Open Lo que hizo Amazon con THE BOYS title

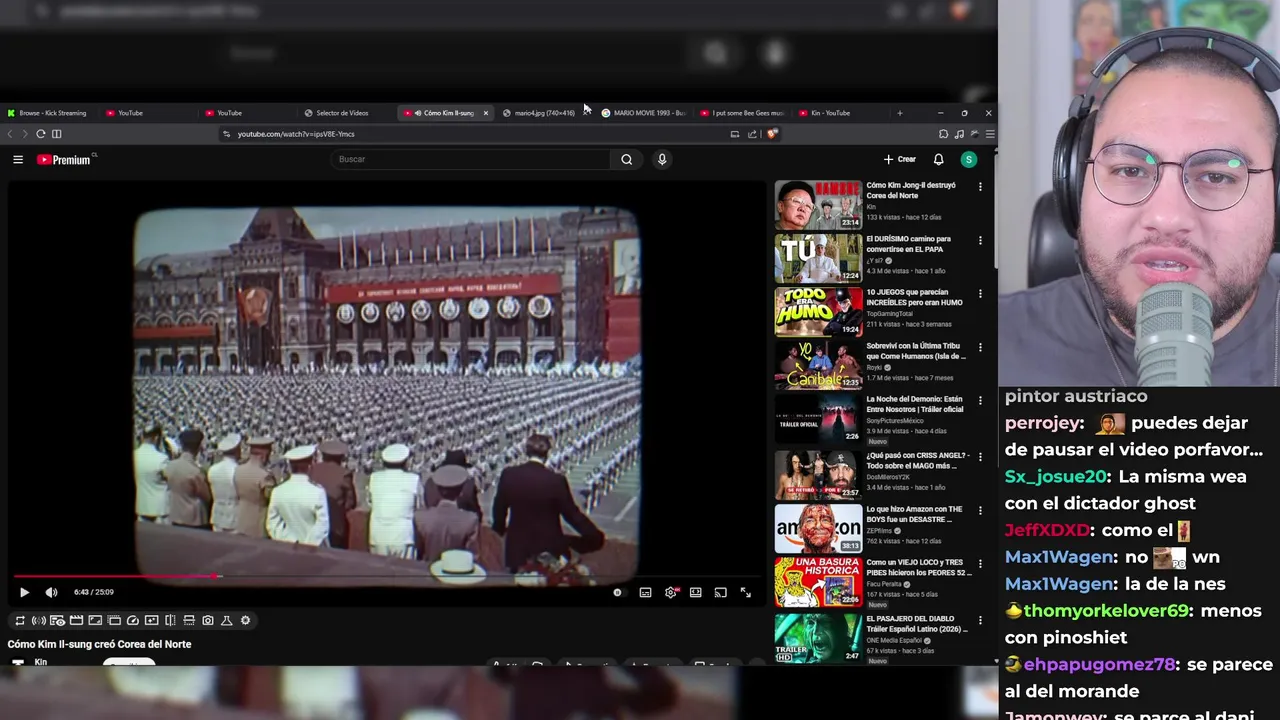pyautogui.click(x=914, y=514)
